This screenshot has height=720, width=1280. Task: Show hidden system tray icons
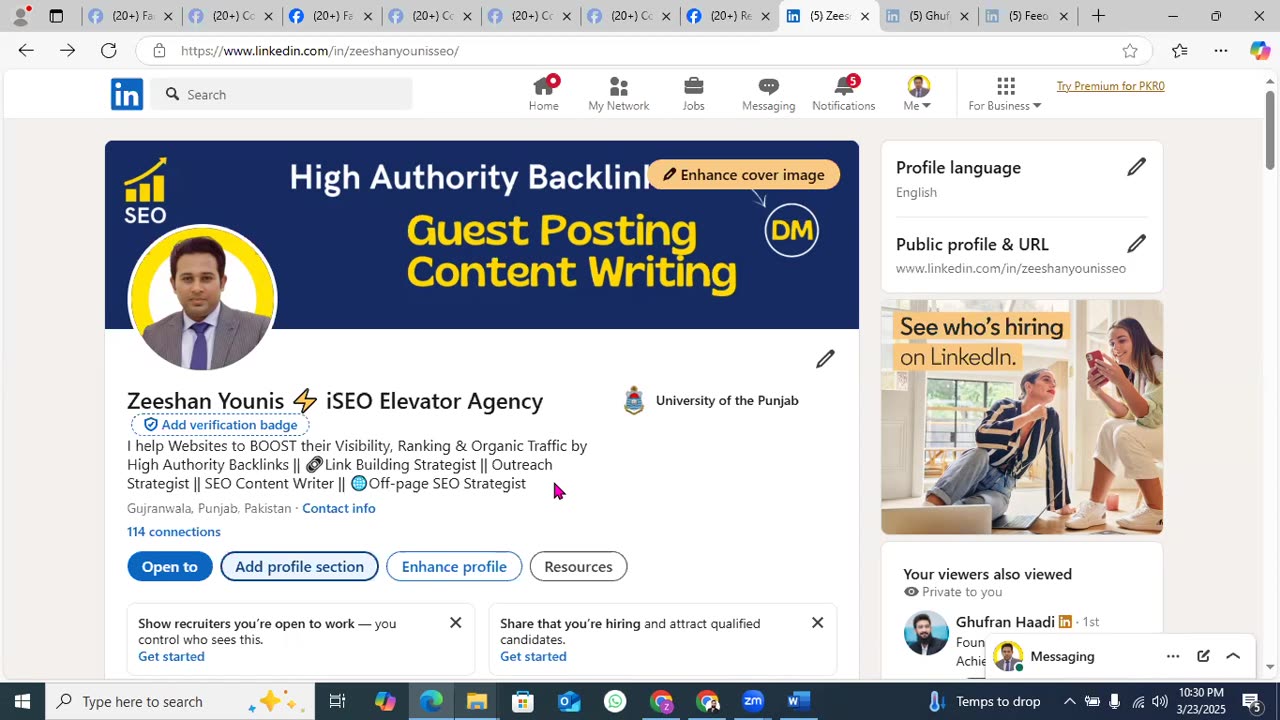1069,701
